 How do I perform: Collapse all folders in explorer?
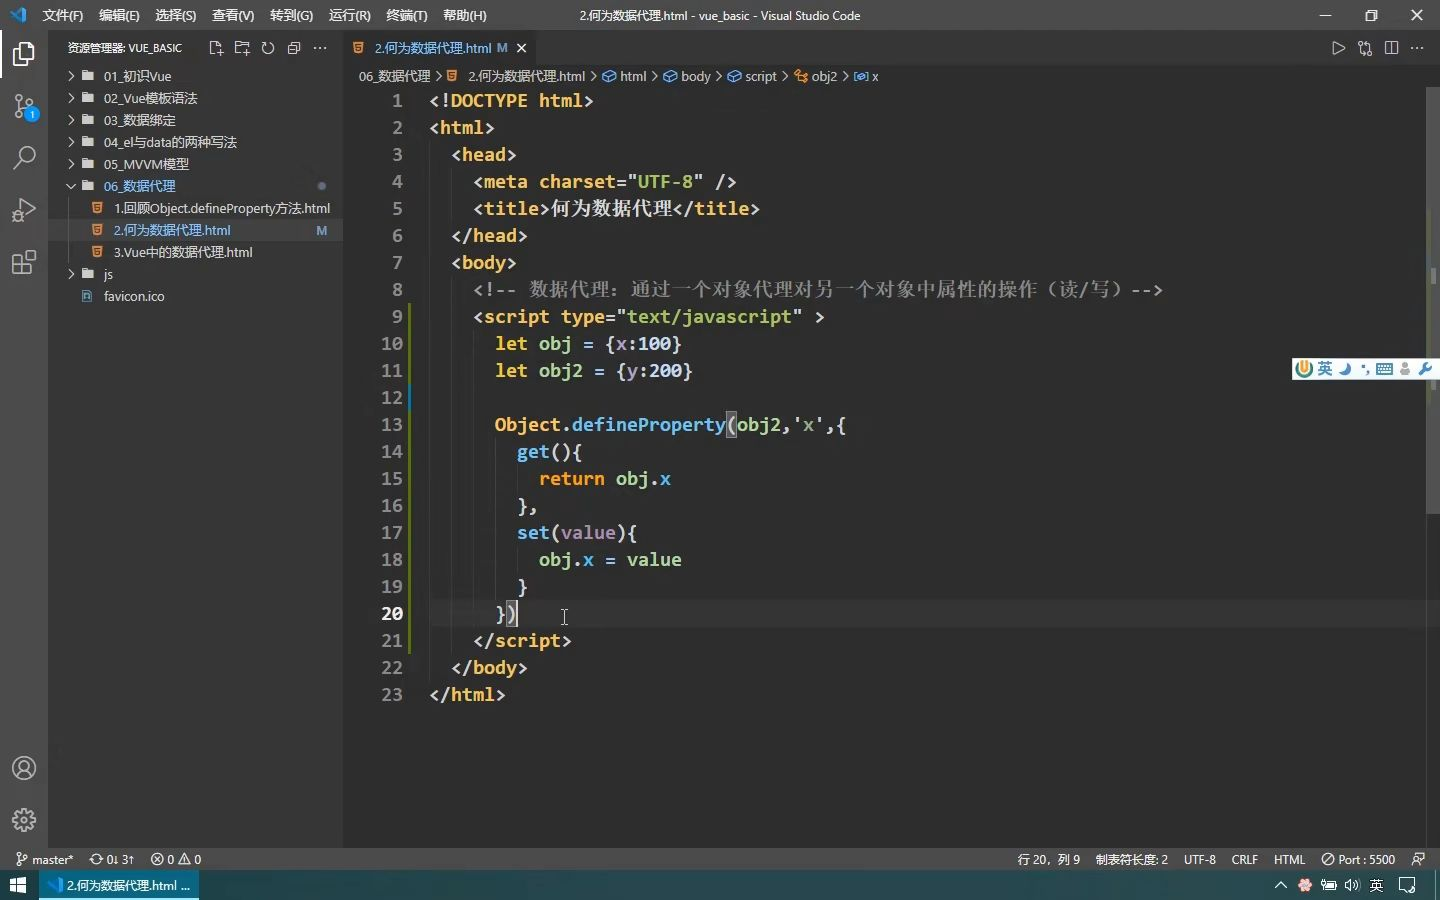294,48
